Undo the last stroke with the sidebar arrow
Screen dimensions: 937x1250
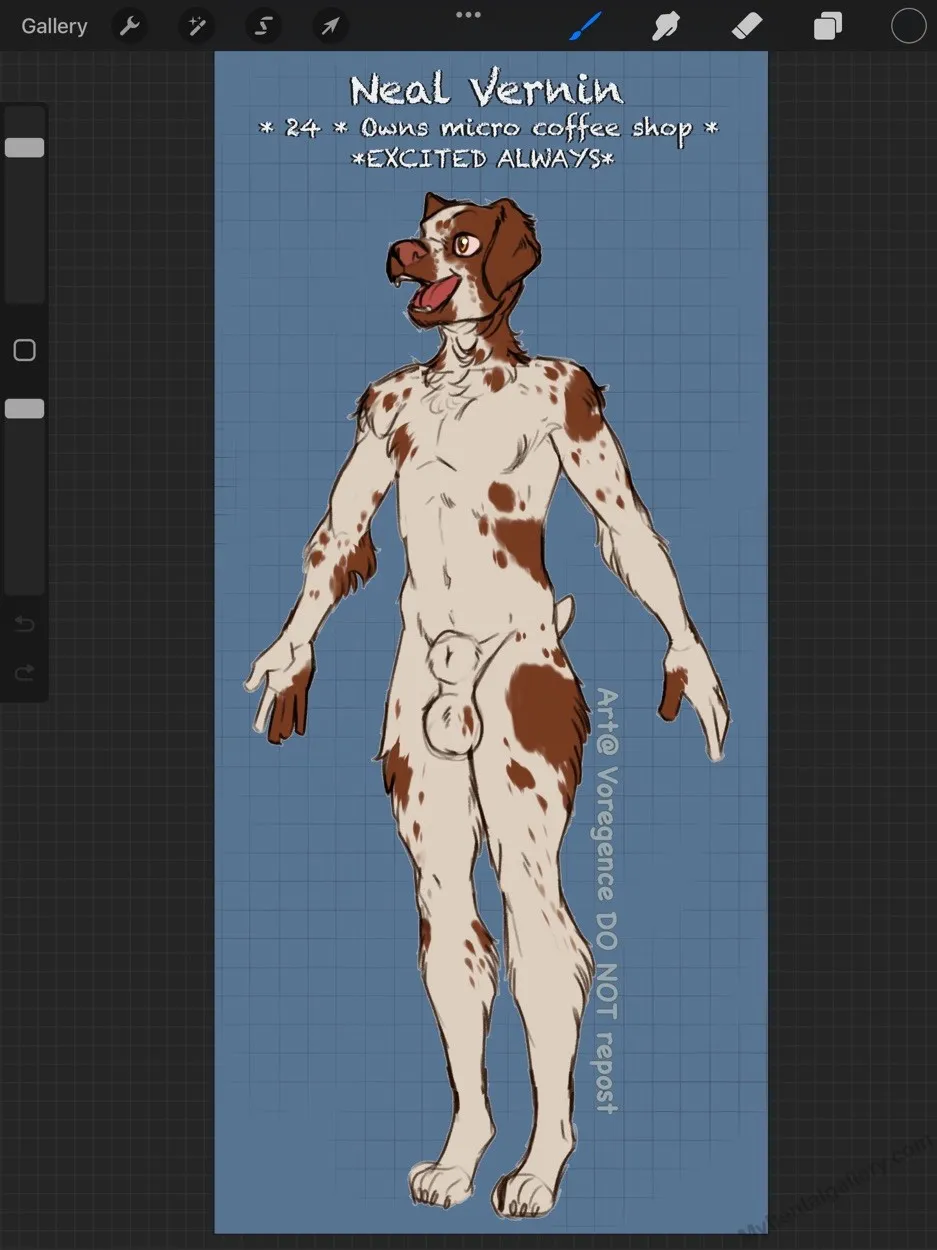click(24, 625)
